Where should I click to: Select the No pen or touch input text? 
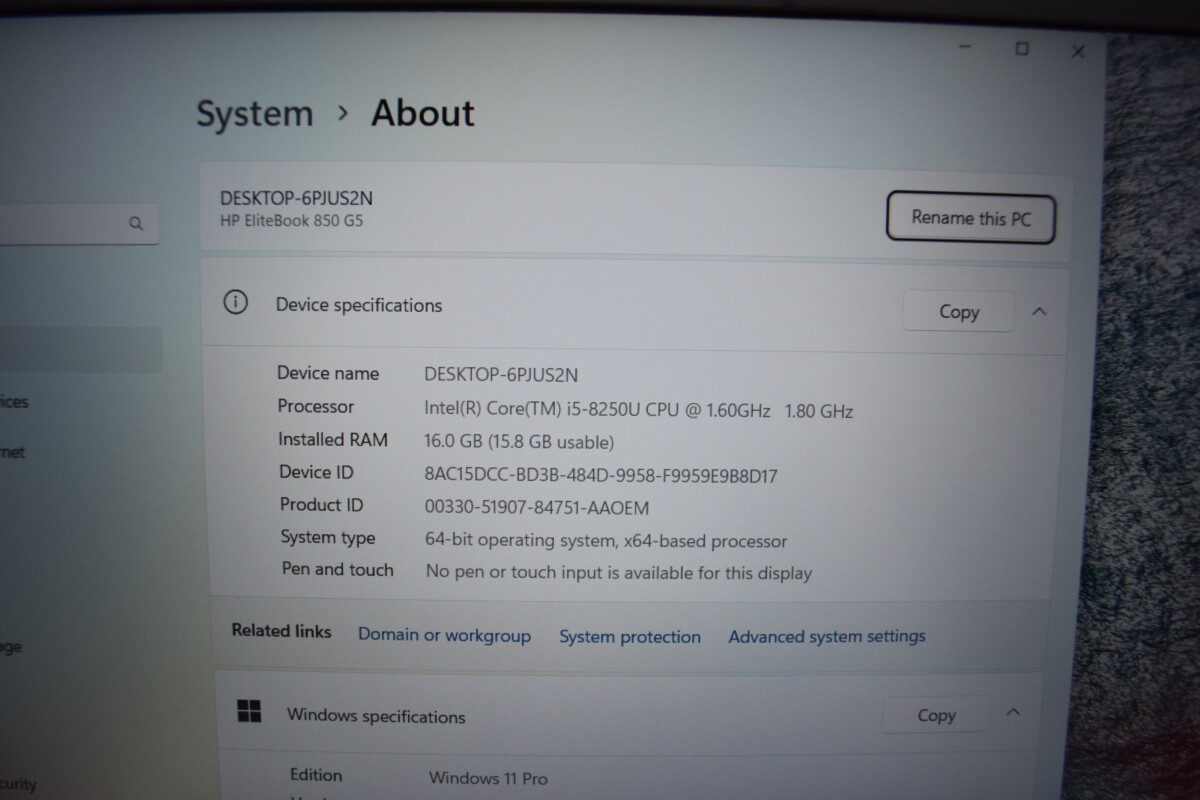click(619, 573)
